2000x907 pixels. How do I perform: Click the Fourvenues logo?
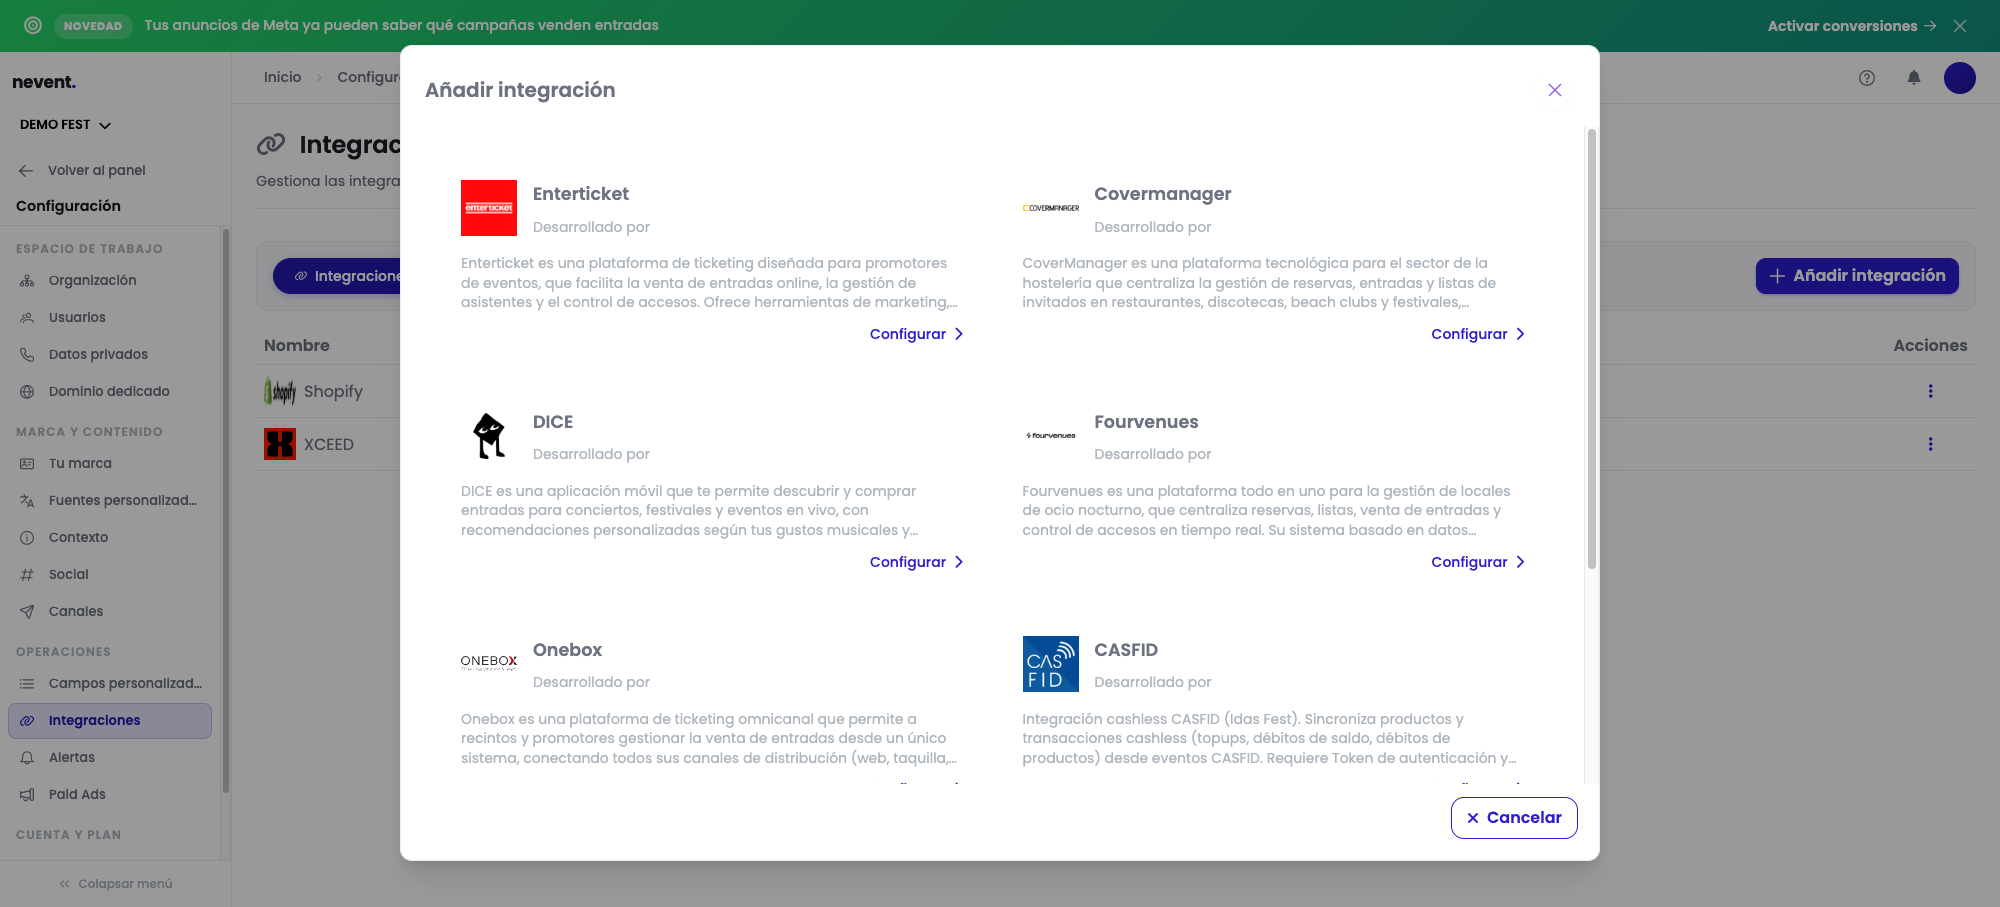[1050, 436]
